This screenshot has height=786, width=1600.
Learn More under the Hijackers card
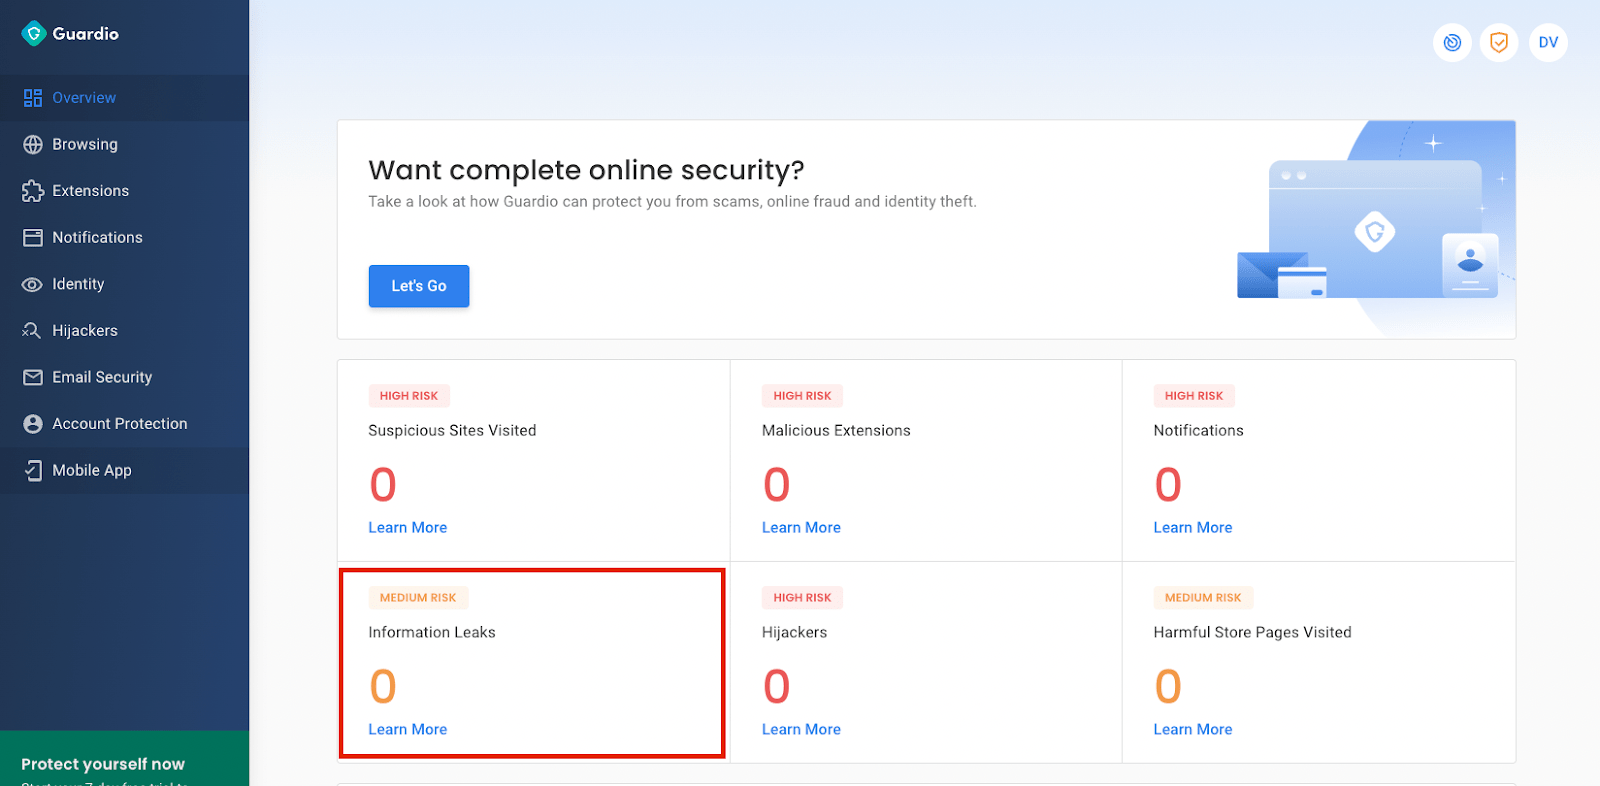(801, 730)
